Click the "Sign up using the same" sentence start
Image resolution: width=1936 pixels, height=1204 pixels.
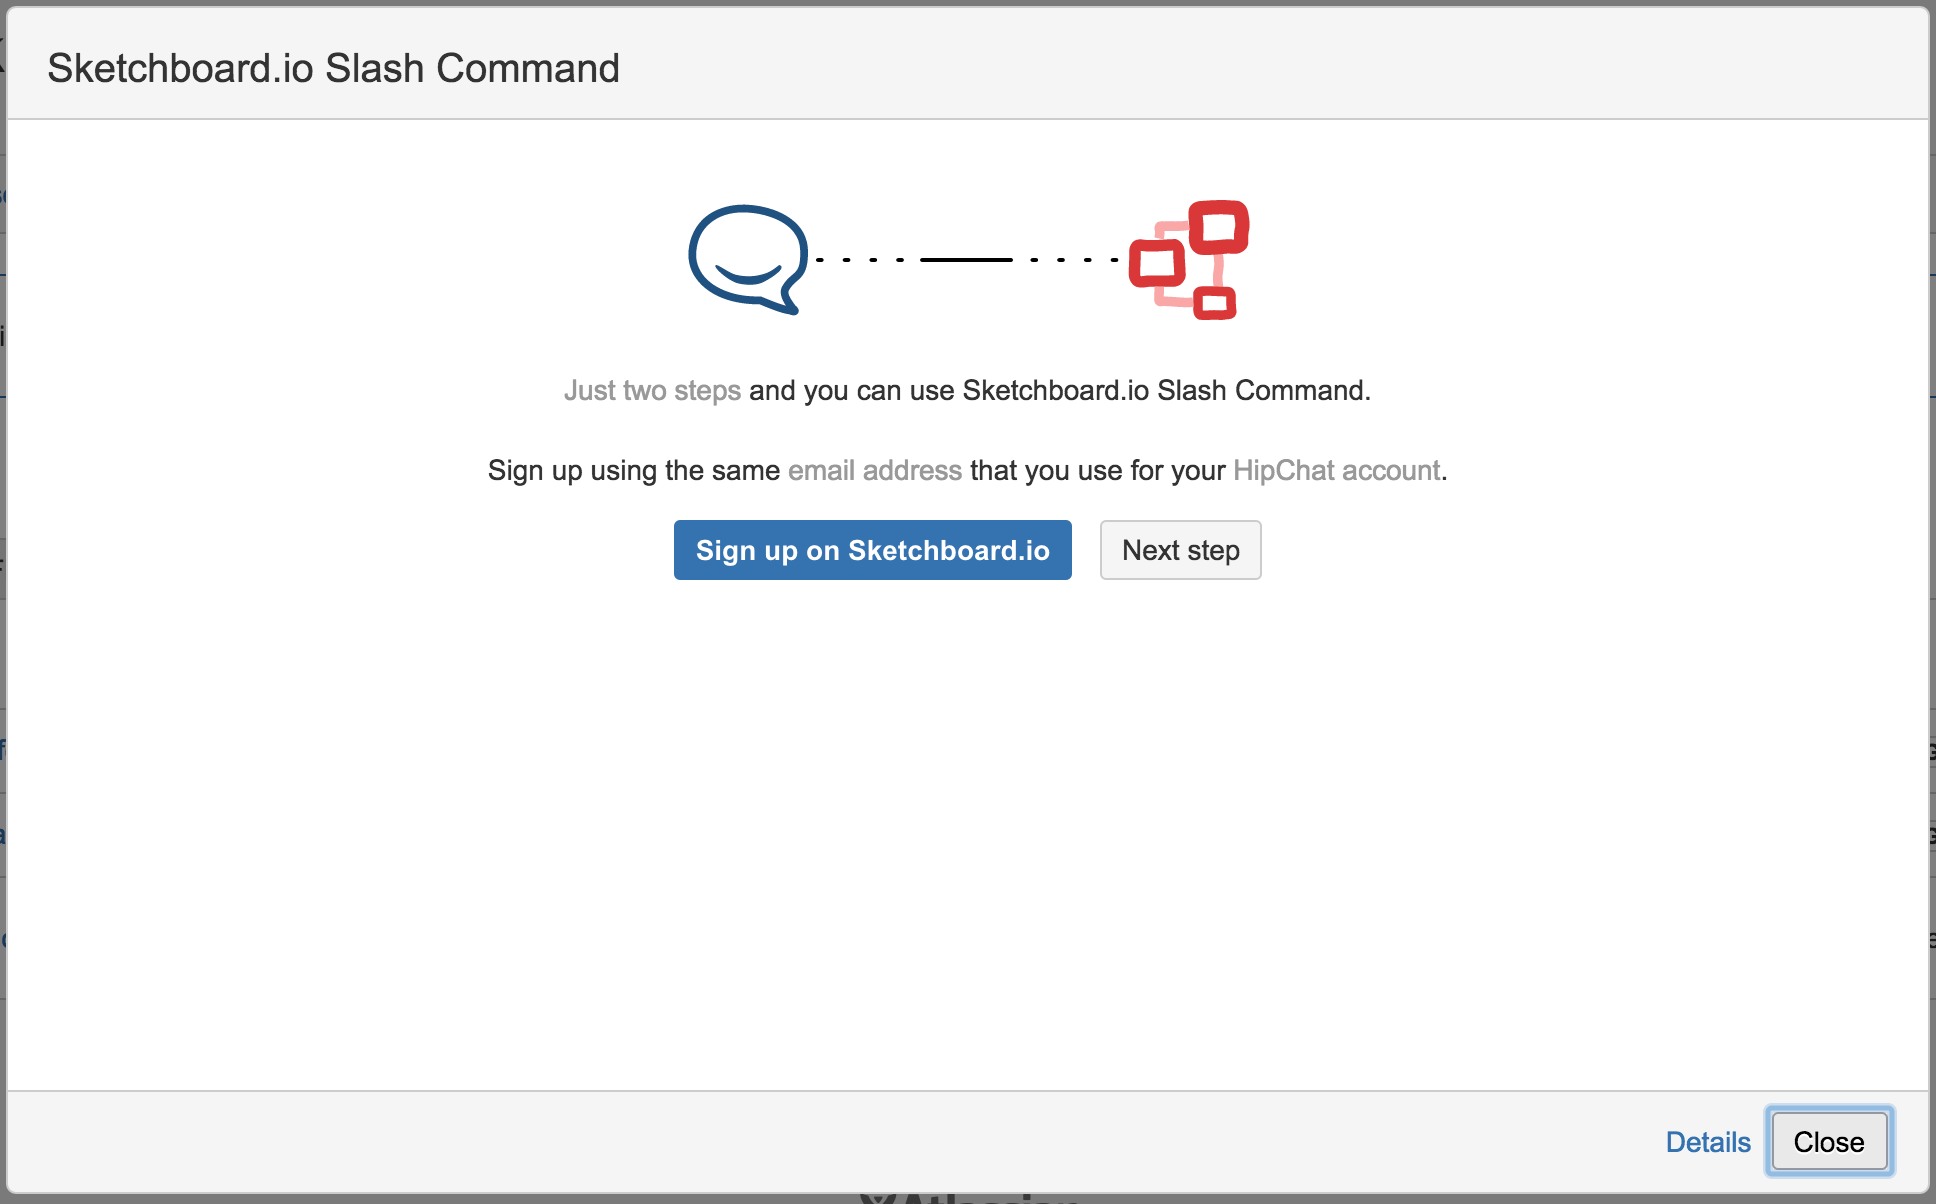tap(634, 470)
